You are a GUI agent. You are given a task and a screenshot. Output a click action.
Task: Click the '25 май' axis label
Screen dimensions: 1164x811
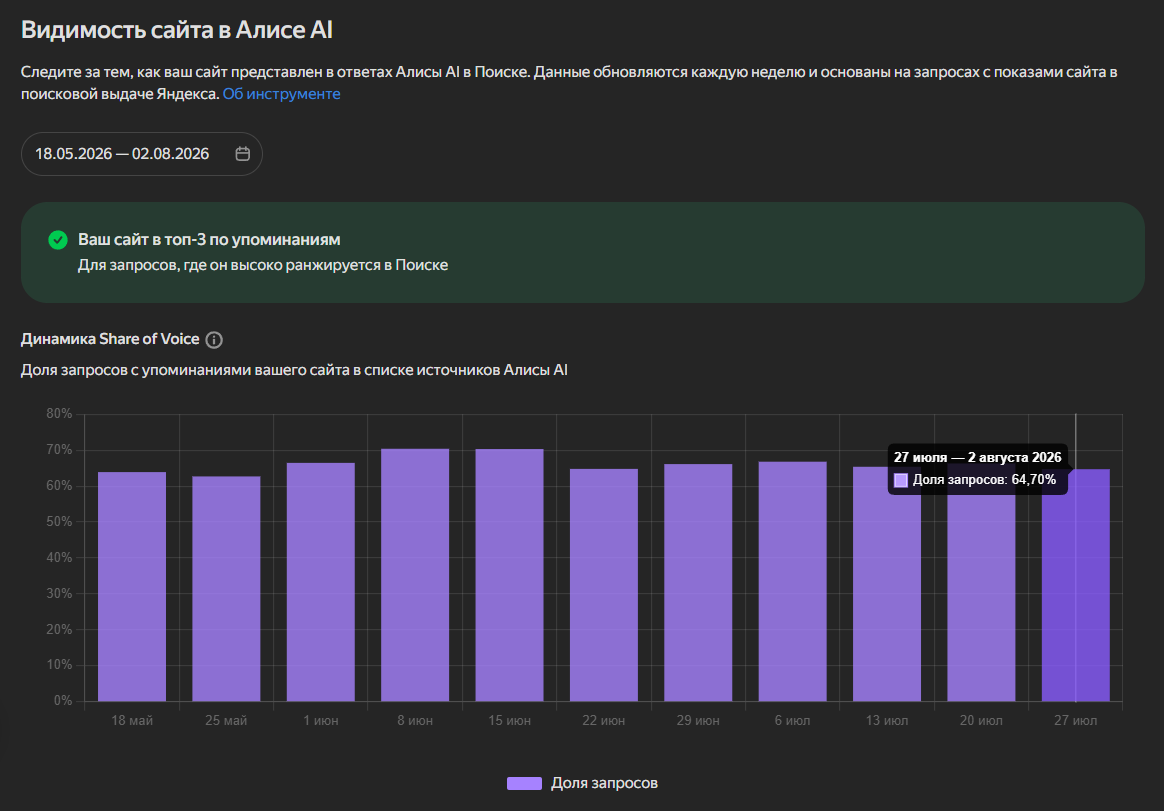point(226,720)
